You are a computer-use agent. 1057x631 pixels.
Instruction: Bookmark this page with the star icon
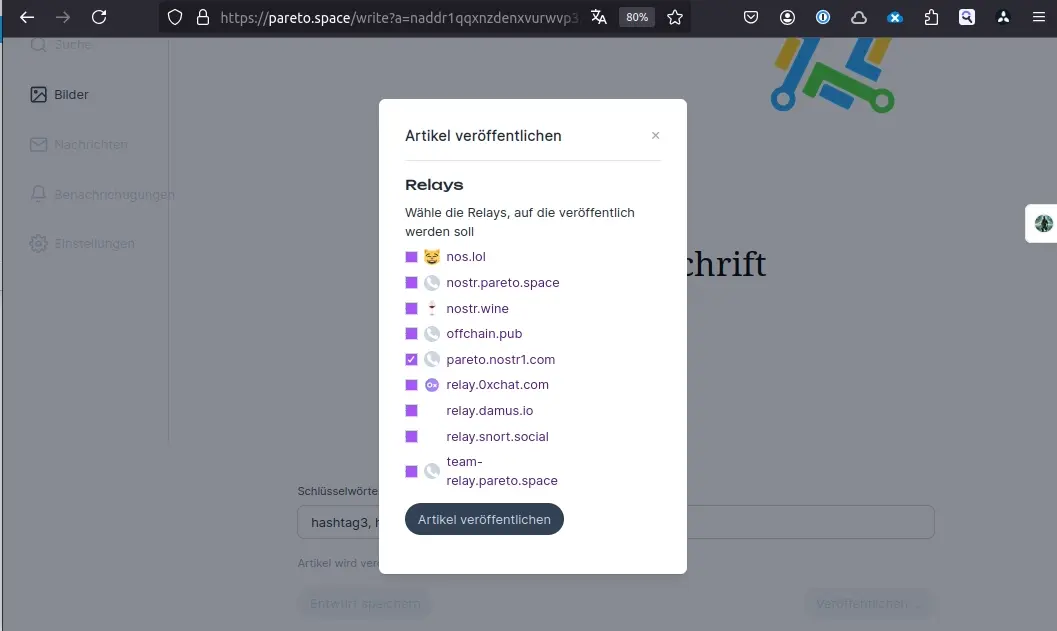[x=675, y=18]
